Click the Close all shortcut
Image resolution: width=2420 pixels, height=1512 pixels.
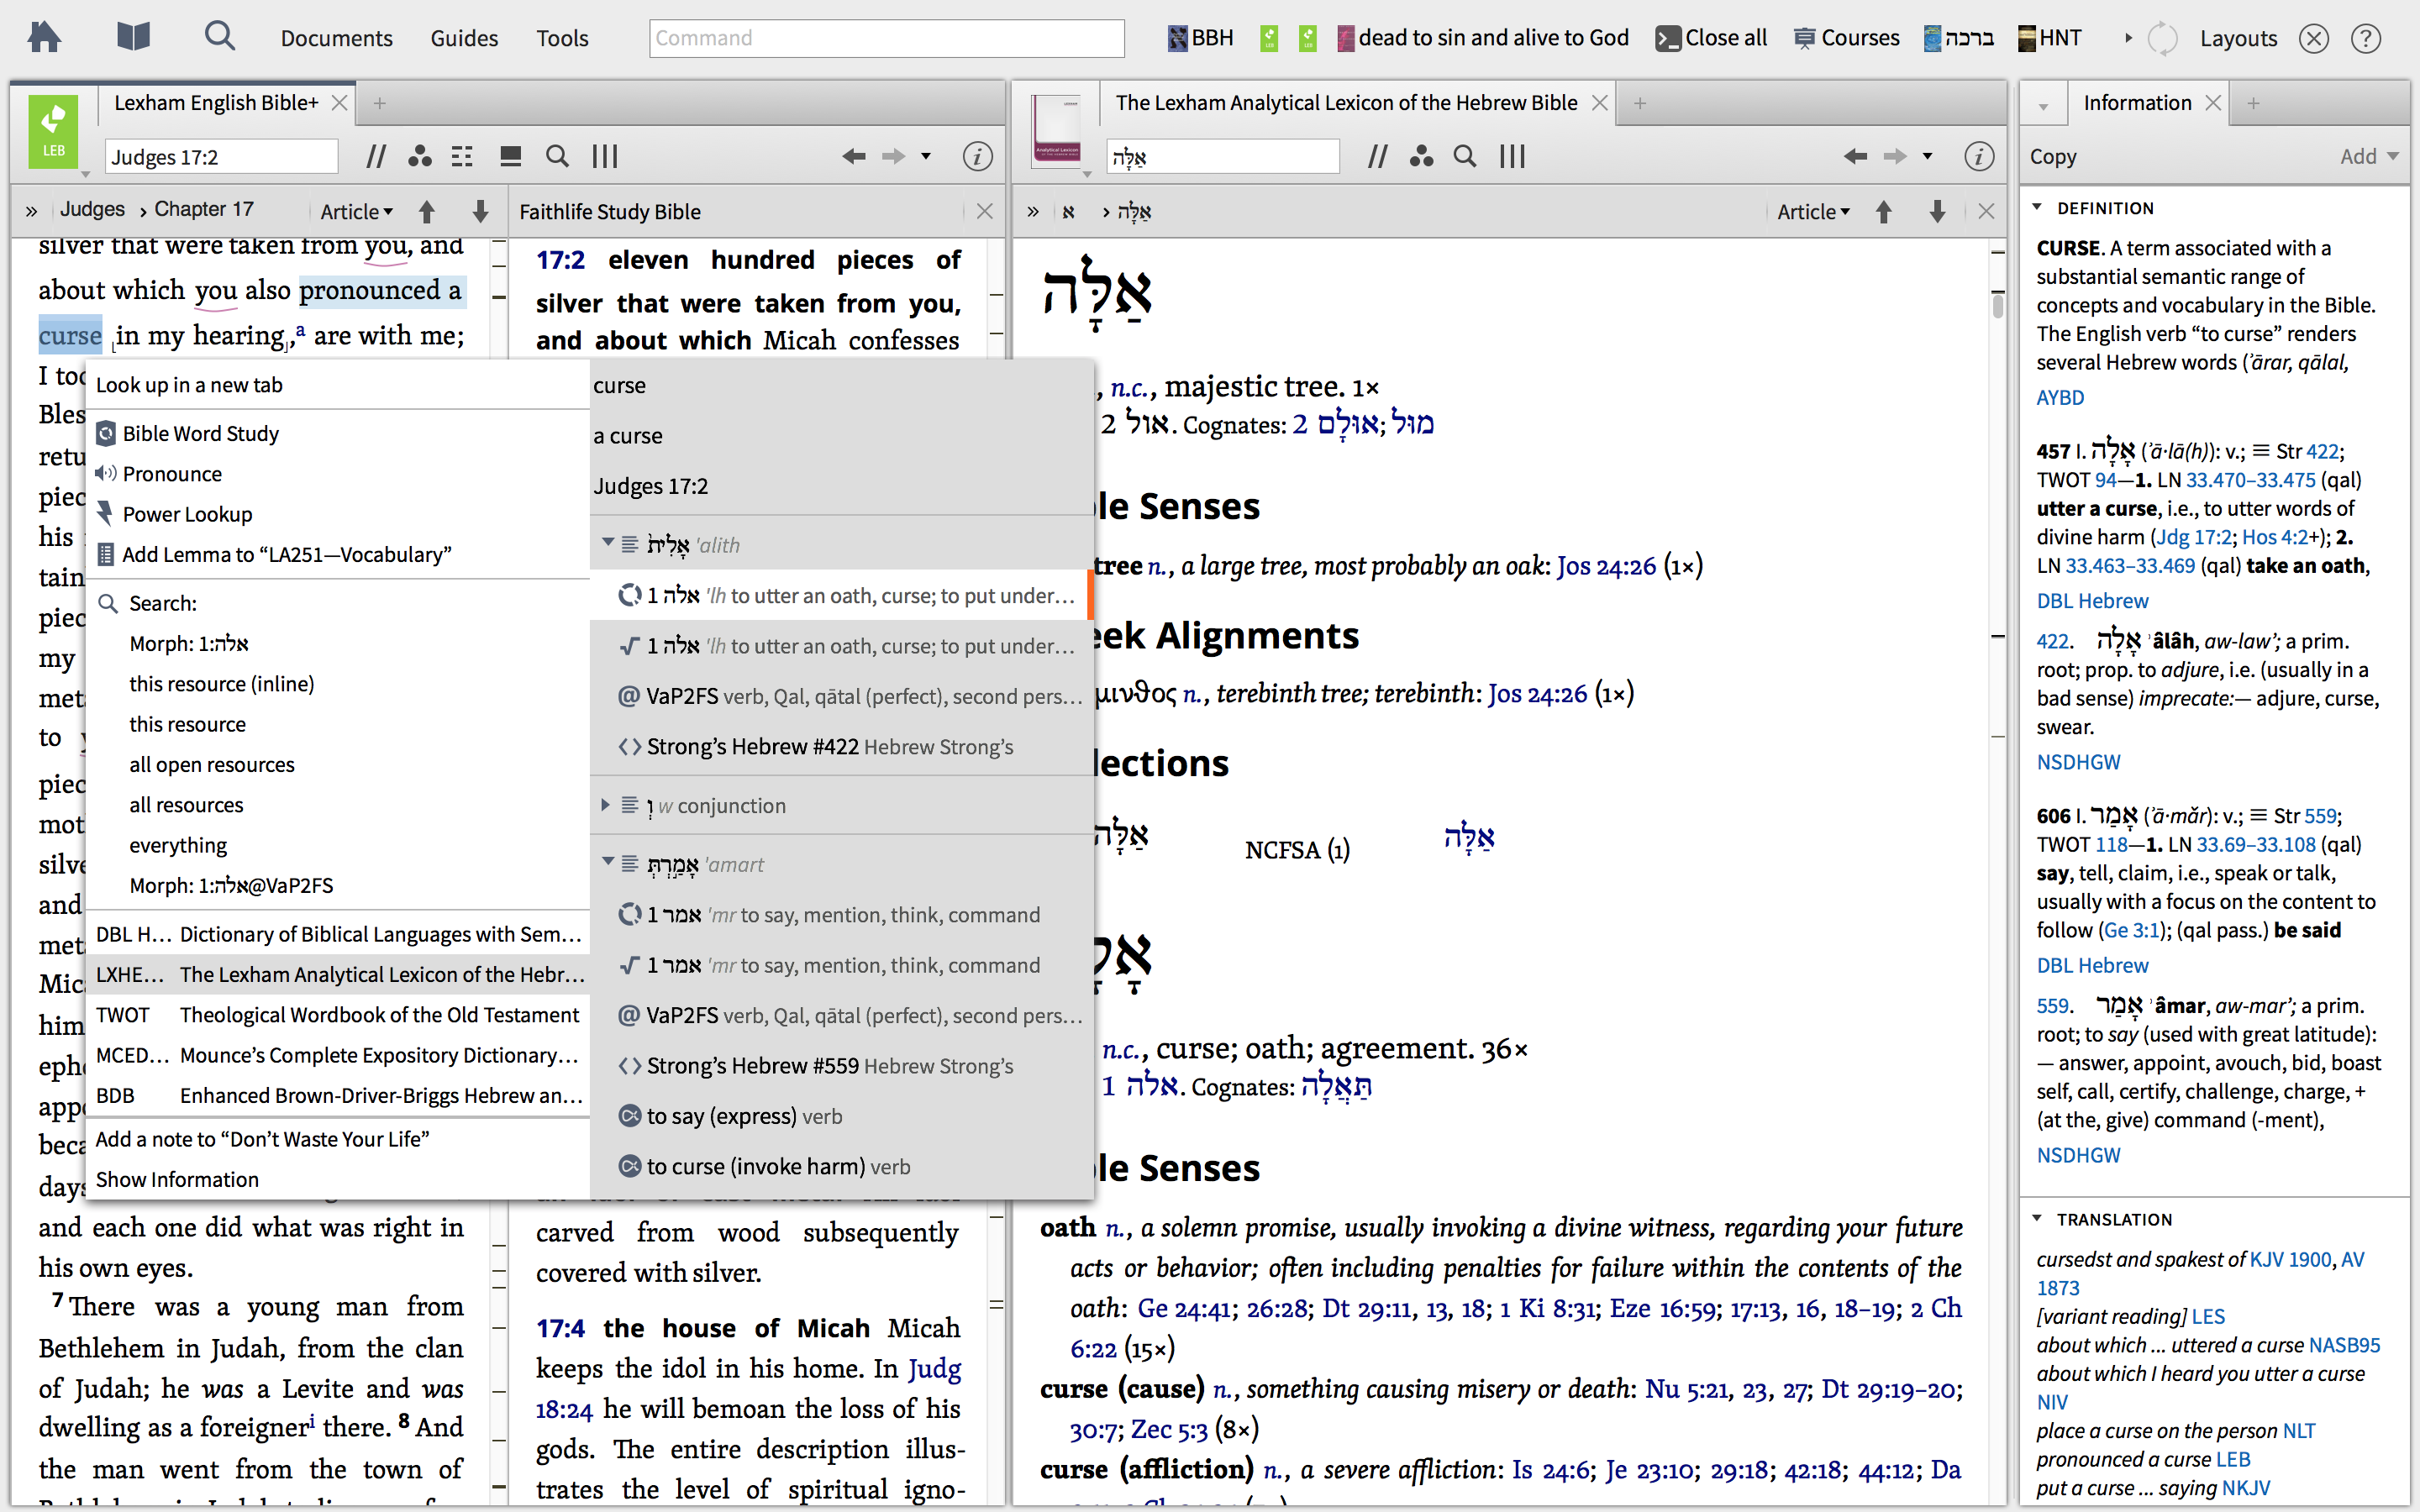(1712, 38)
